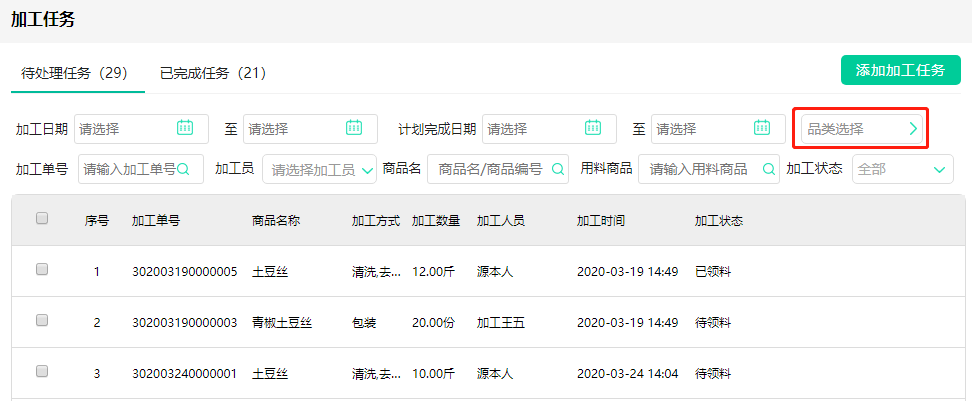Screen dimensions: 972x401
Task: Click the 添加加工任务 button
Action: [x=901, y=70]
